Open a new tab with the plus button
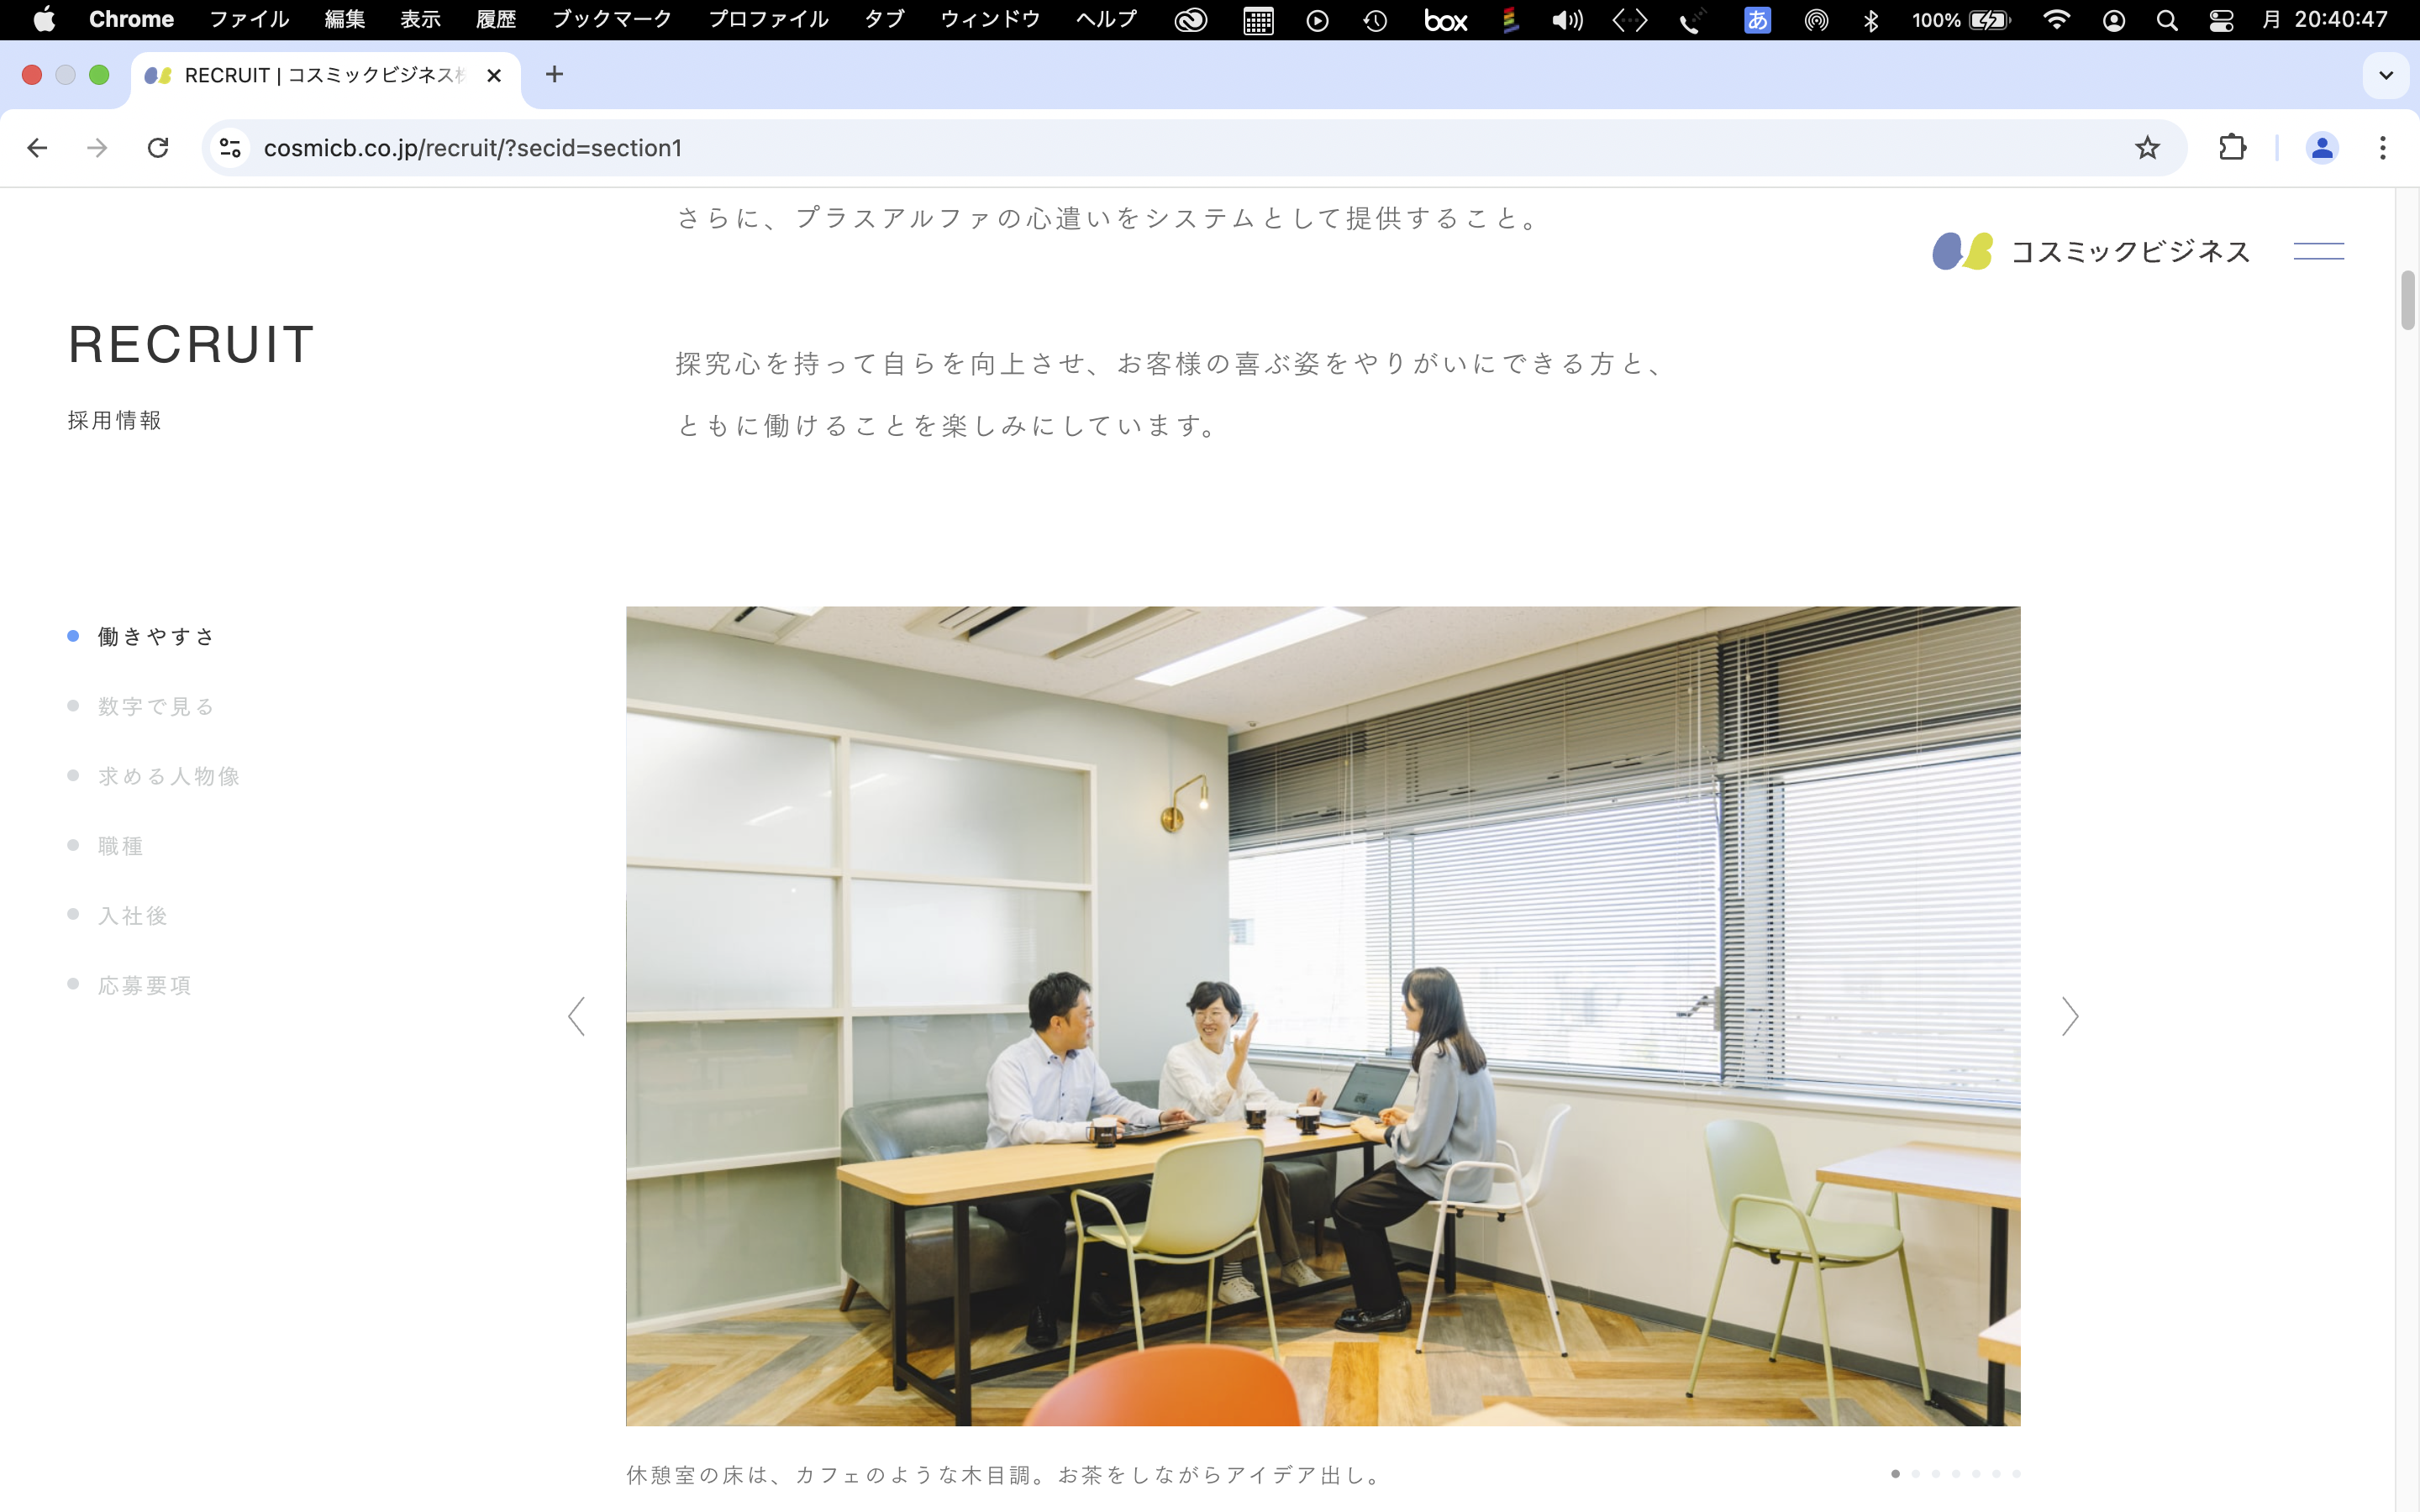Screen dimensions: 2420x1512 point(554,75)
